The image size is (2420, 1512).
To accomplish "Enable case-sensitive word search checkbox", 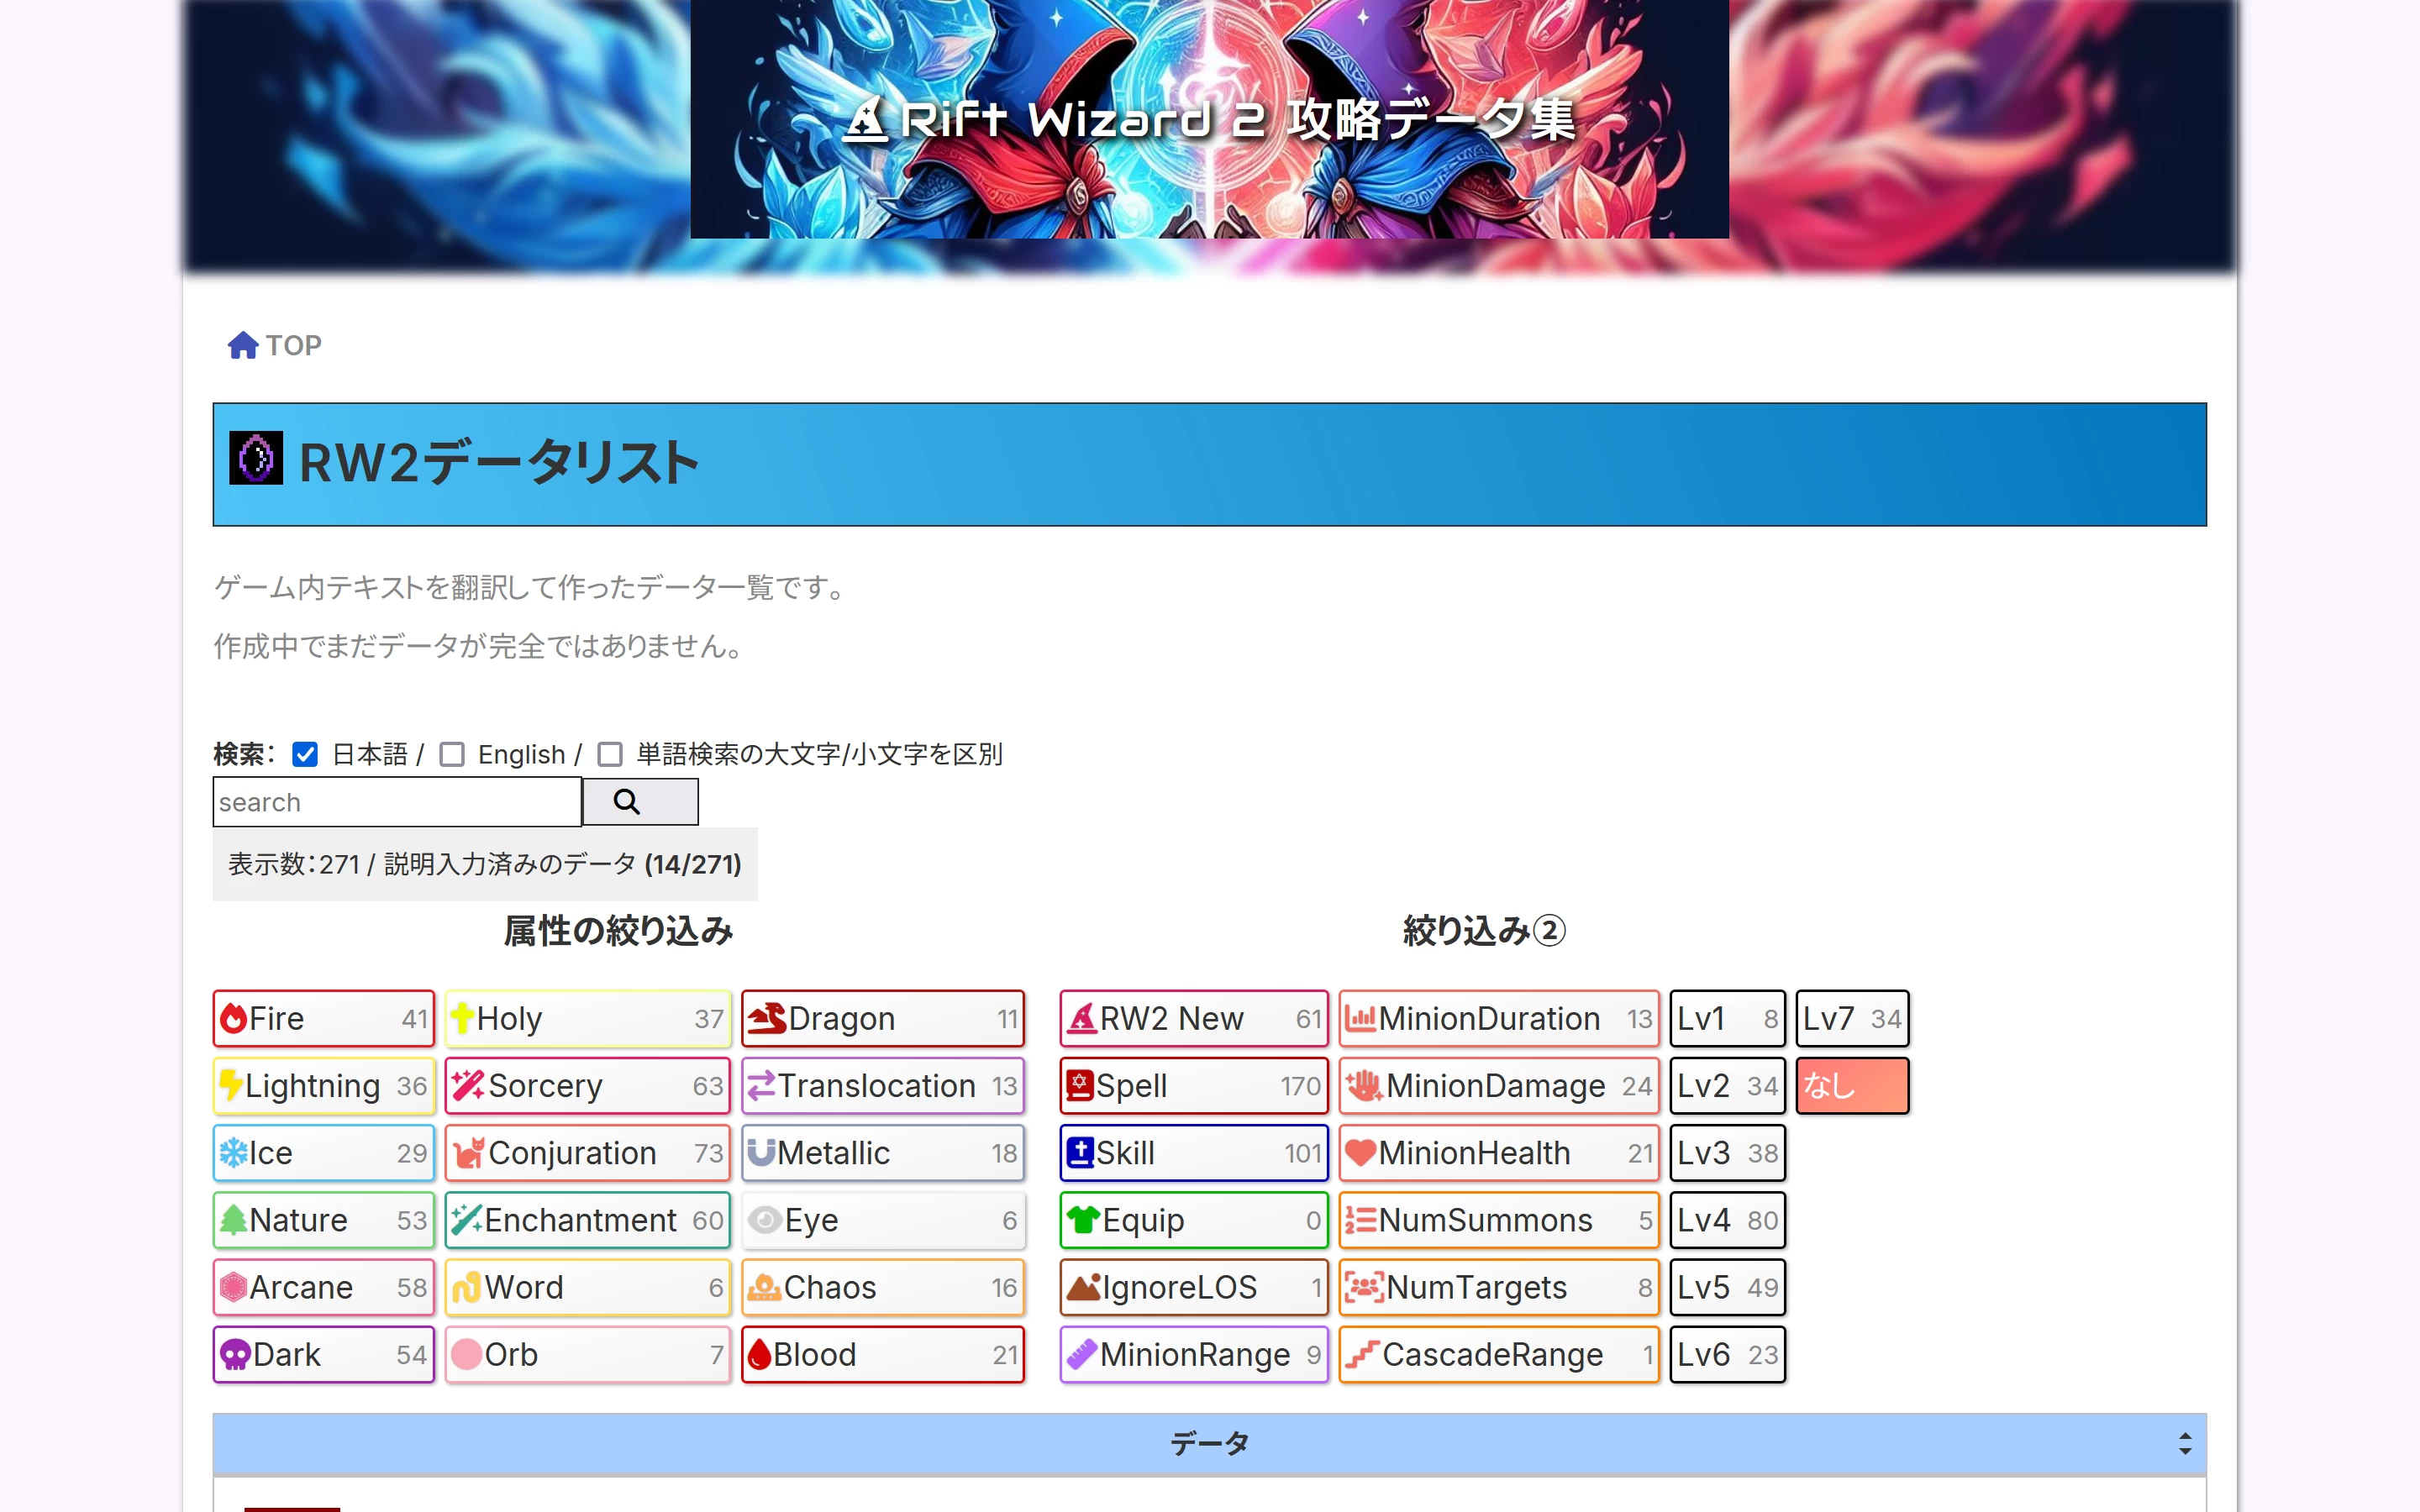I will click(610, 754).
